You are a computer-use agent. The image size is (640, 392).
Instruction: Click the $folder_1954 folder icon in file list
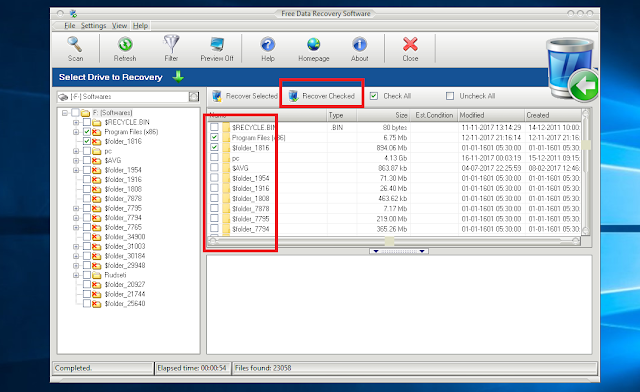tap(227, 178)
